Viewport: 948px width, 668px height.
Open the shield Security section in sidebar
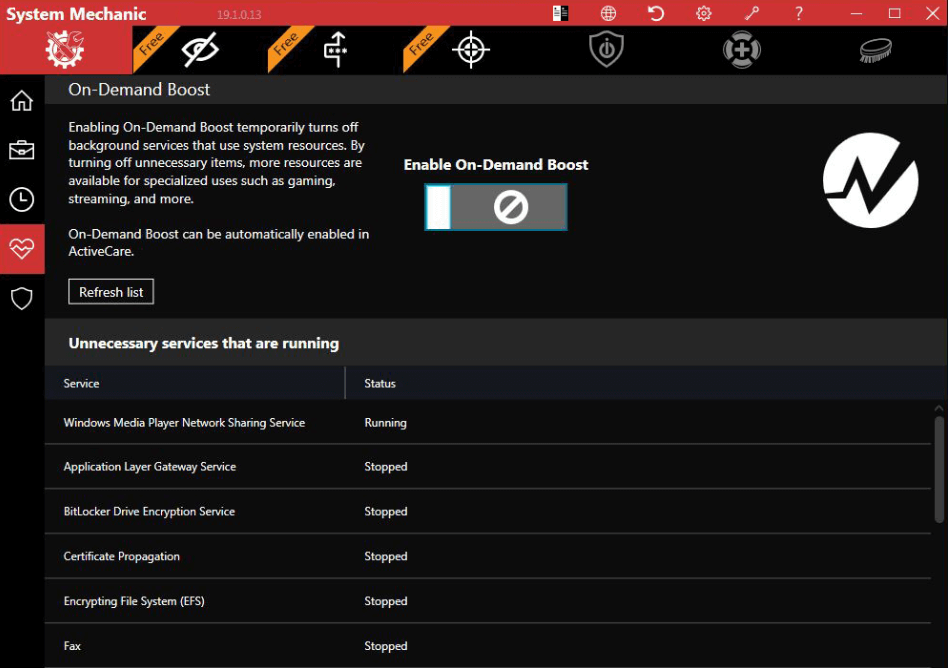point(22,298)
